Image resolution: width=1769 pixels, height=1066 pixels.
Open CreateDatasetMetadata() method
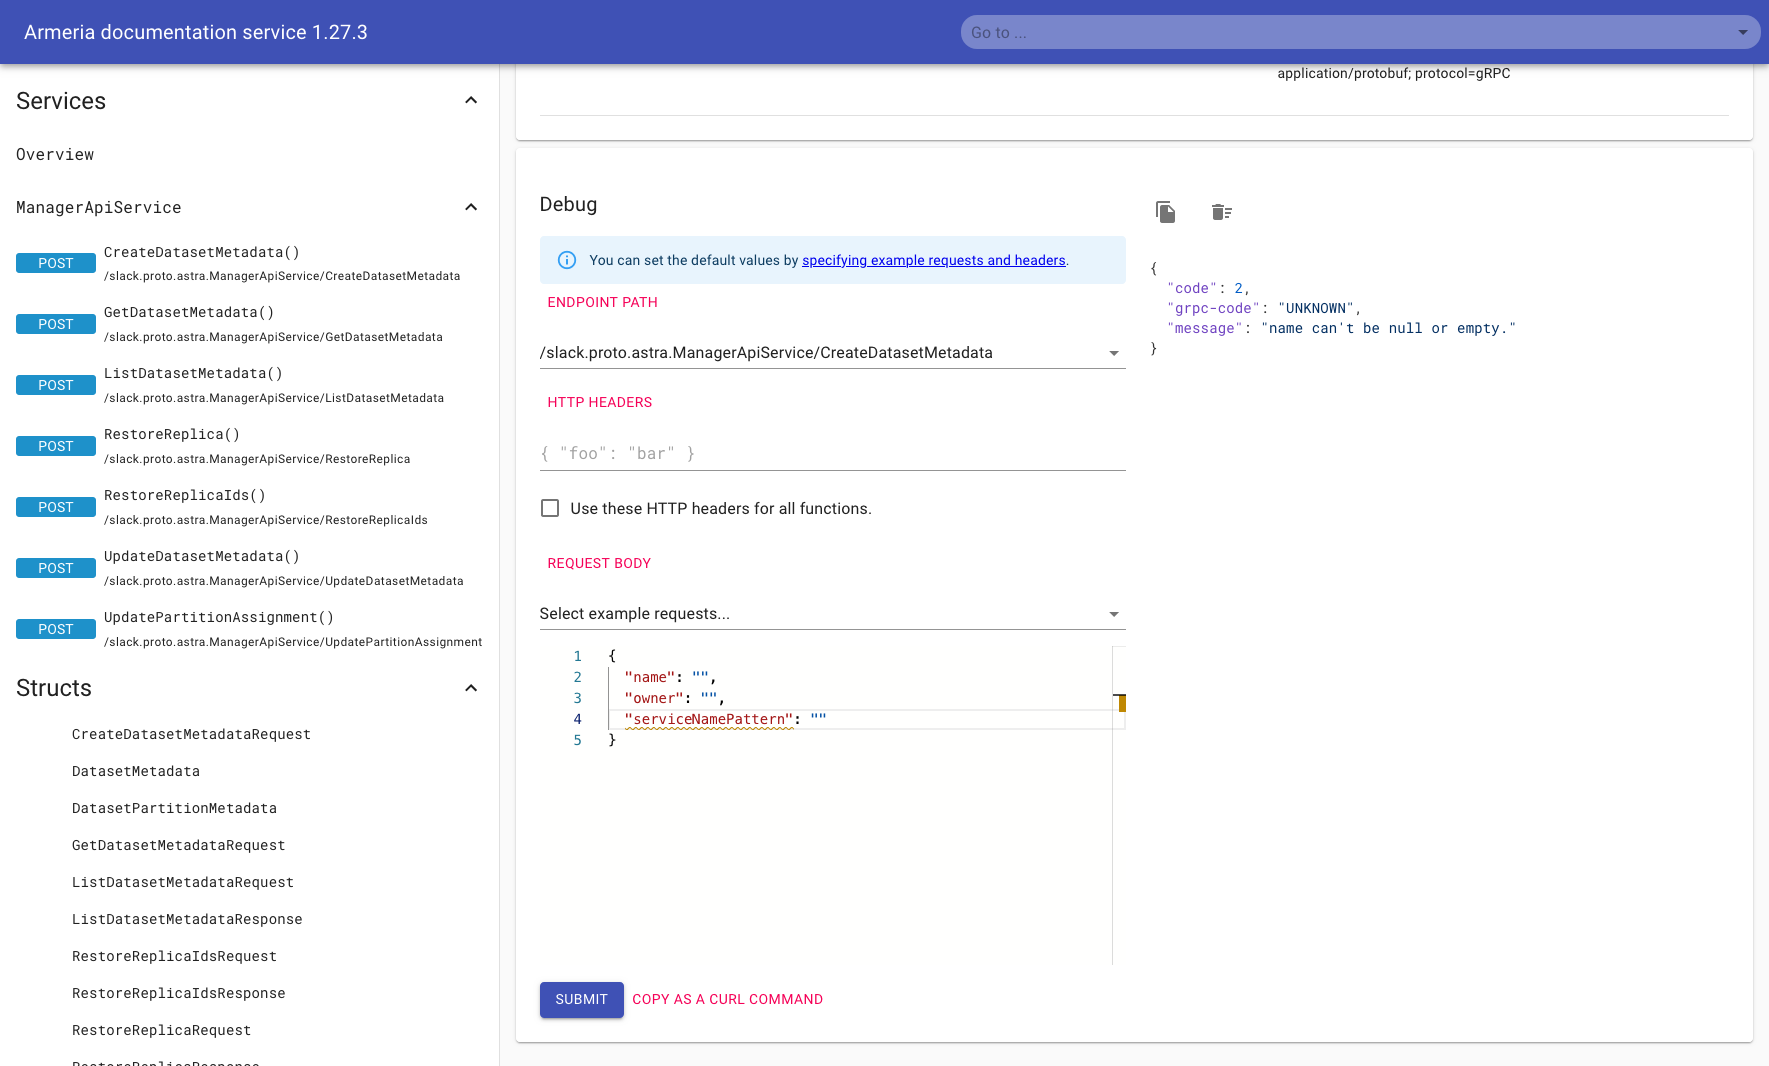click(202, 252)
